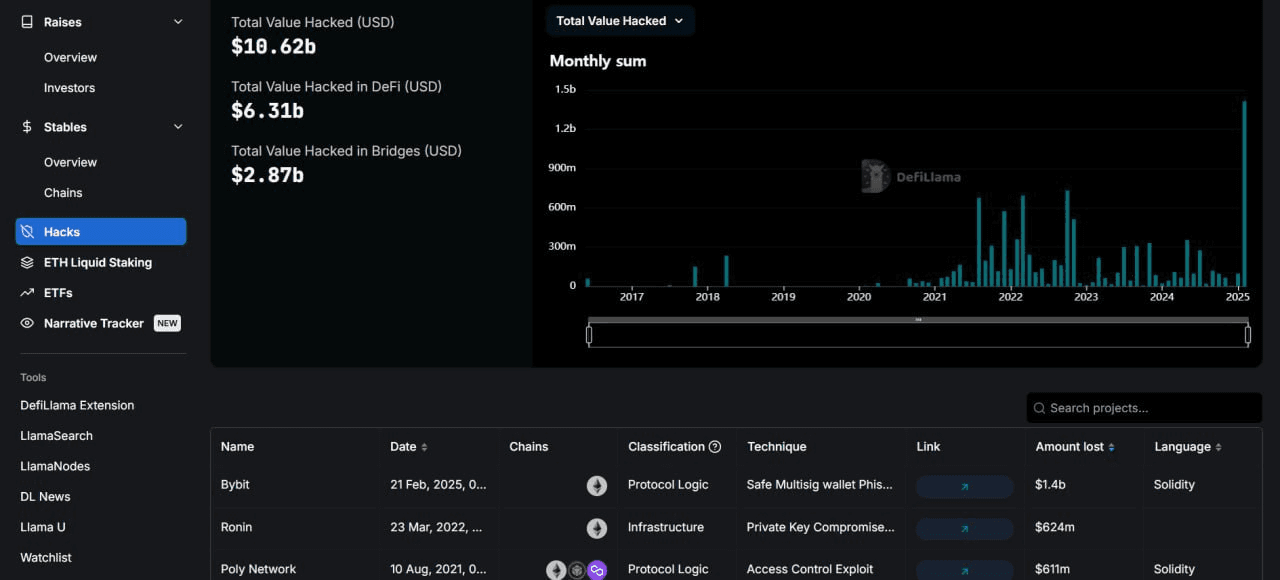Go to ETH Liquid Staking page

click(x=98, y=262)
